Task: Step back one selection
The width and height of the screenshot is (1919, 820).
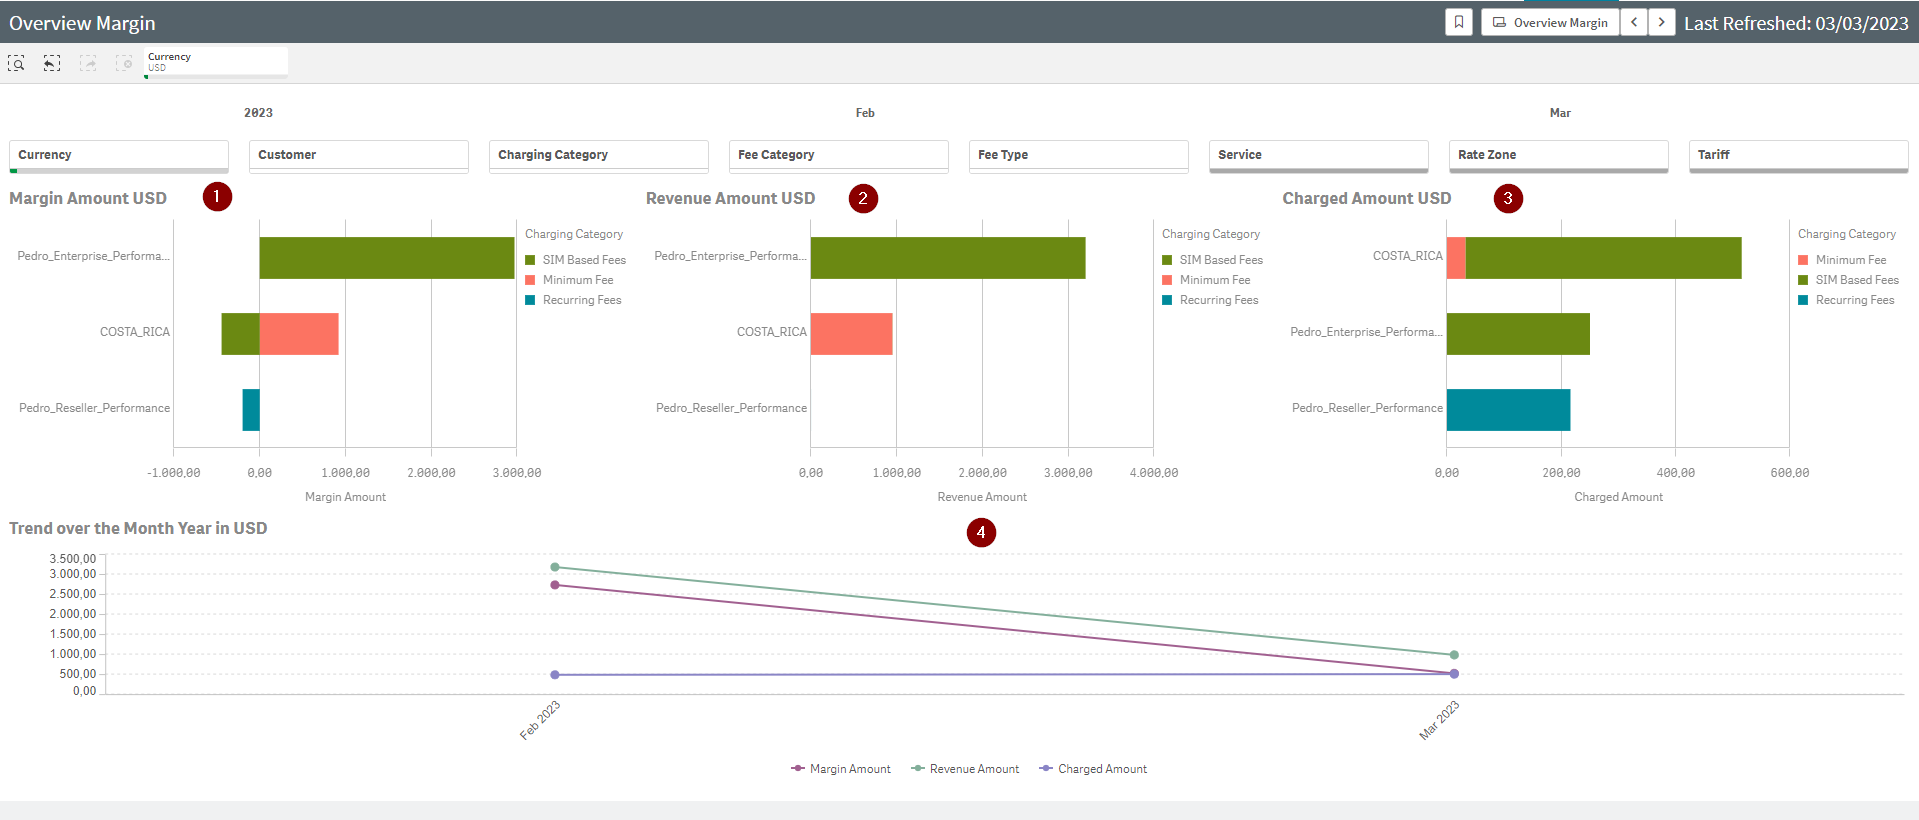Action: tap(52, 64)
